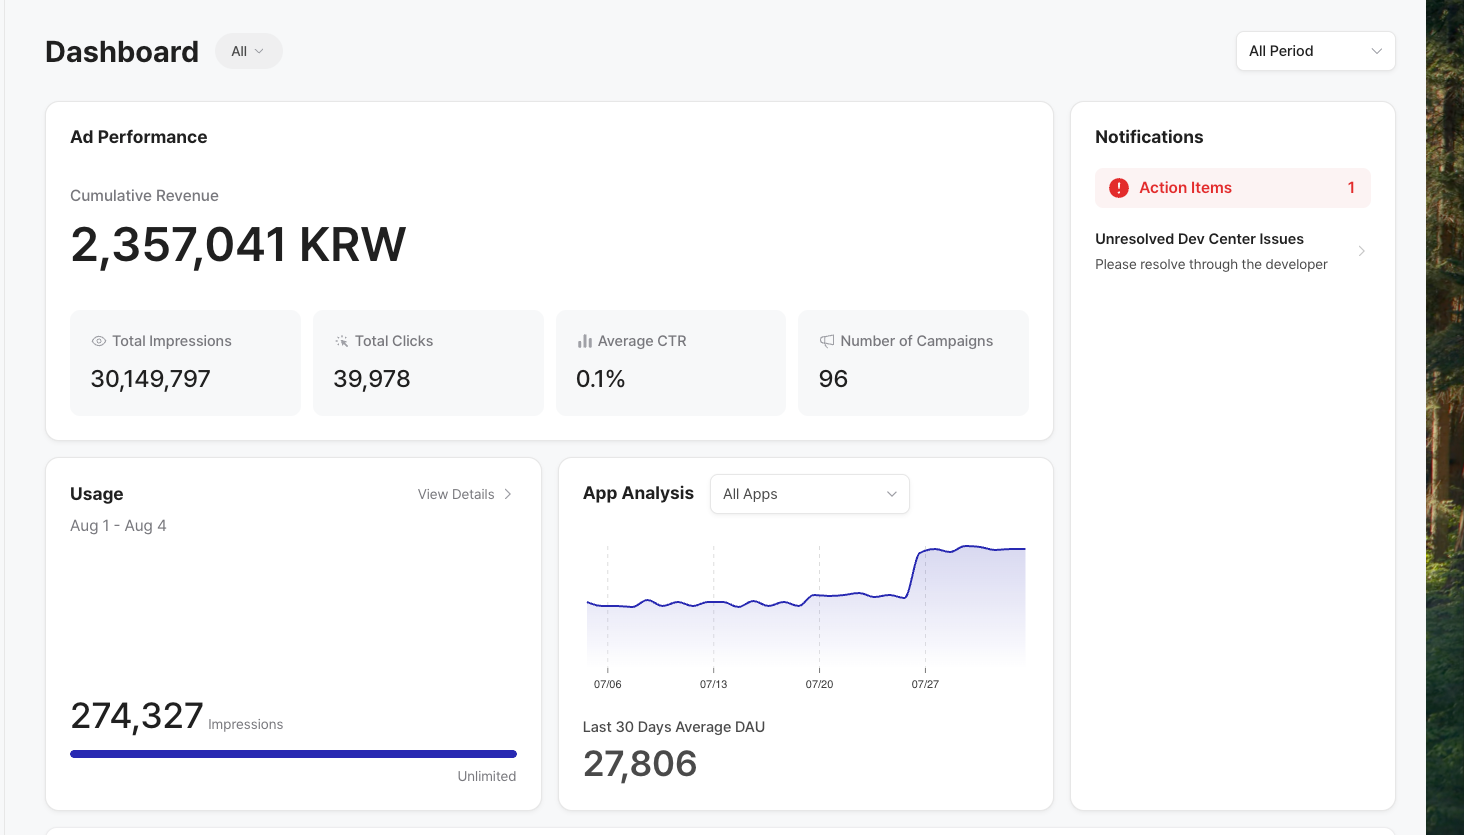Screen dimensions: 1464x835
Task: Open the View Details link in Usage
Action: [x=456, y=494]
